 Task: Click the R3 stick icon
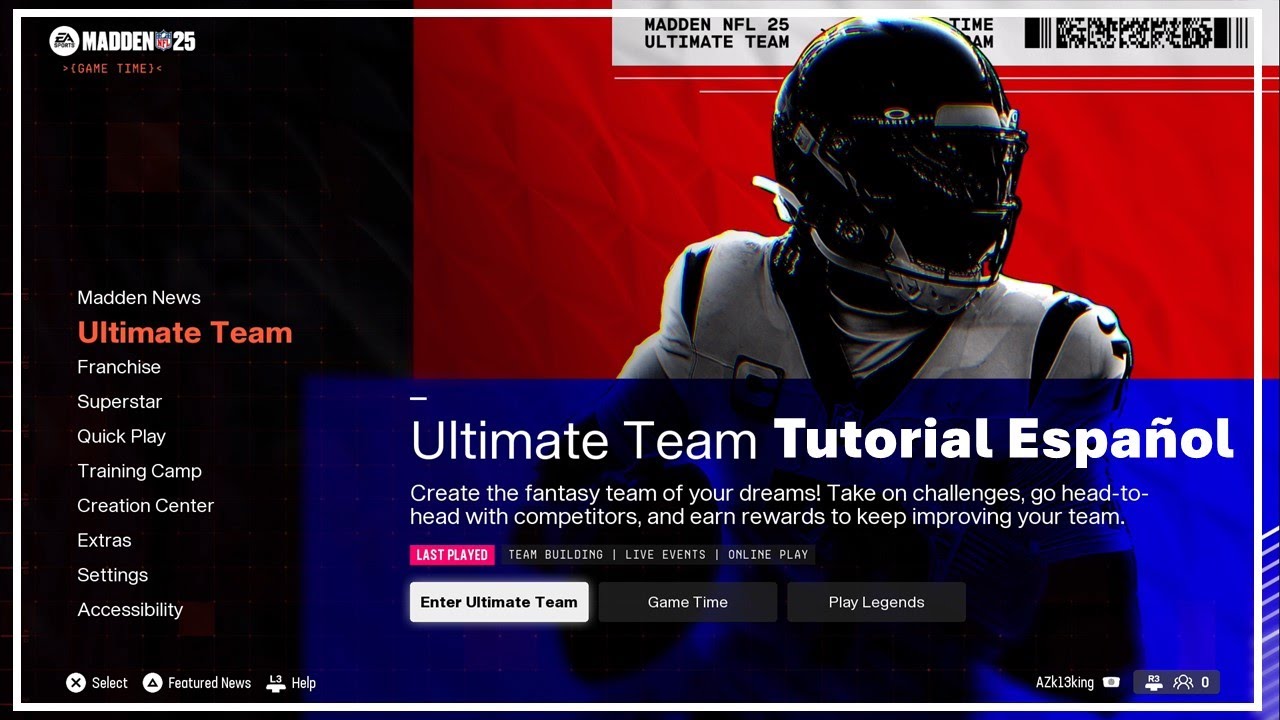(1153, 682)
